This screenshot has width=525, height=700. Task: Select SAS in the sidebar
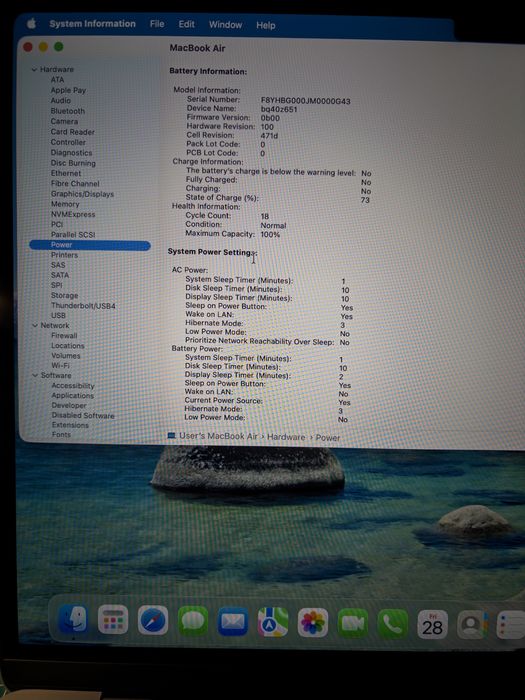58,265
